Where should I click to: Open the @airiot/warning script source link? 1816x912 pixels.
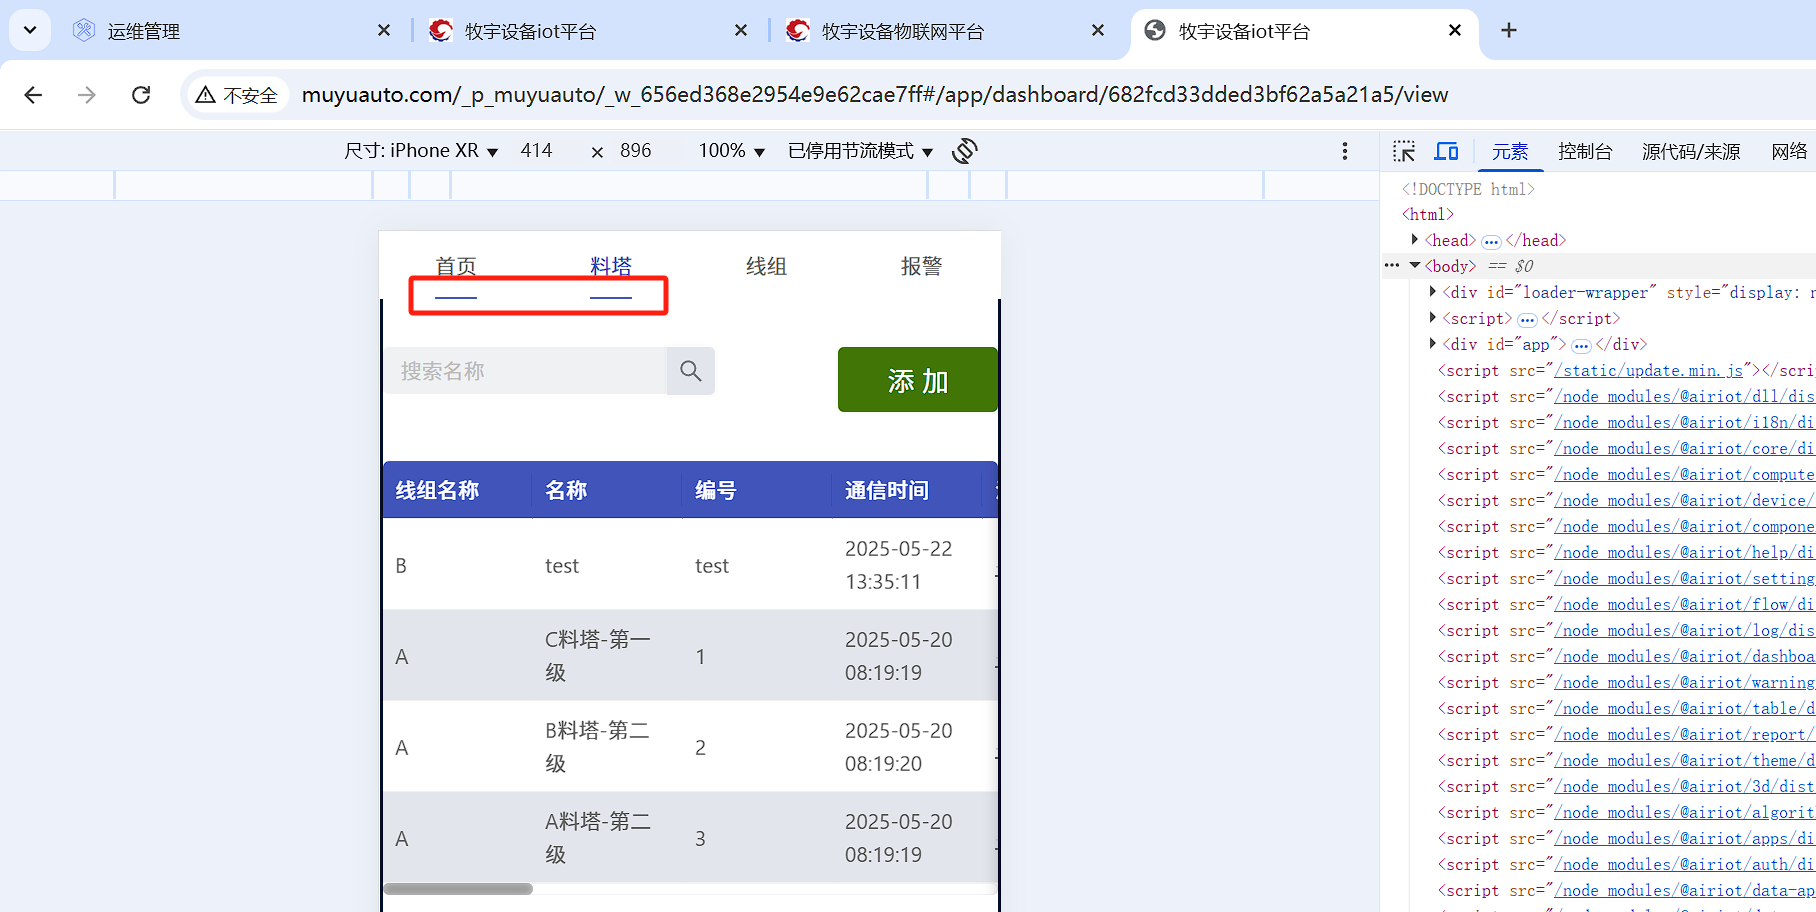pos(1684,682)
